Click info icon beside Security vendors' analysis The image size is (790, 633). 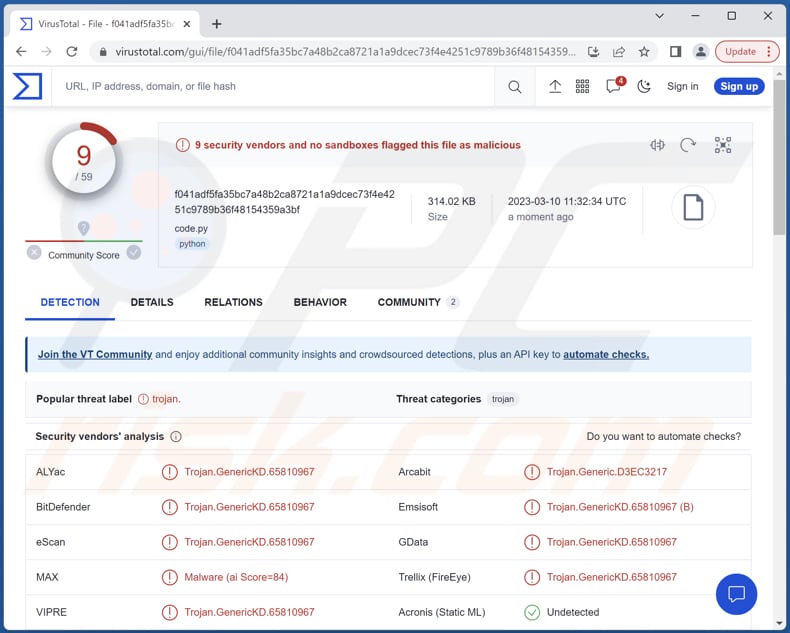click(x=176, y=437)
